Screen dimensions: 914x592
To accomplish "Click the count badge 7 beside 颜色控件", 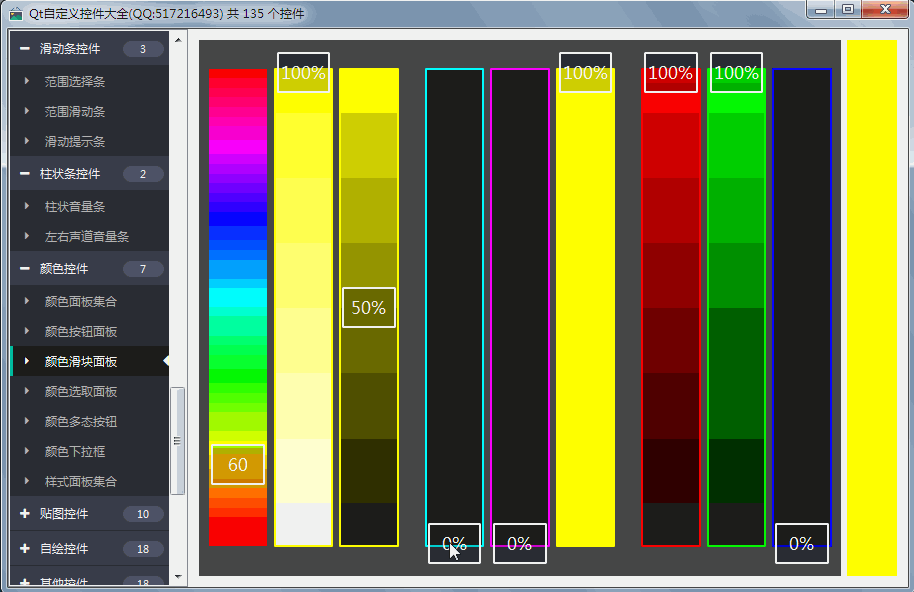I will coord(143,269).
